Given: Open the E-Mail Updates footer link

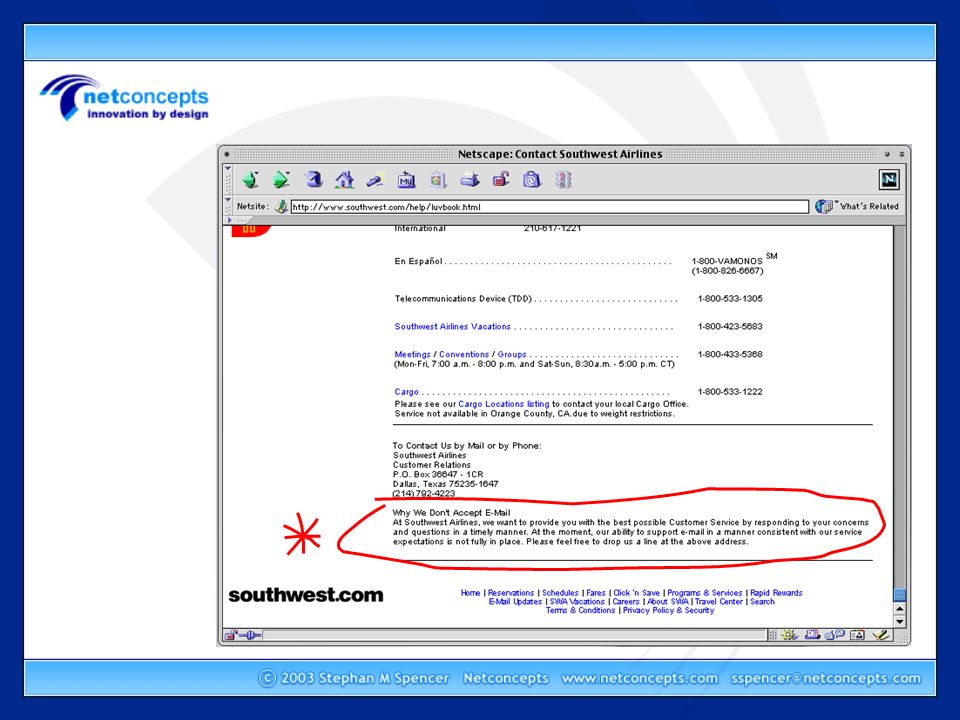Looking at the screenshot, I should (x=515, y=602).
